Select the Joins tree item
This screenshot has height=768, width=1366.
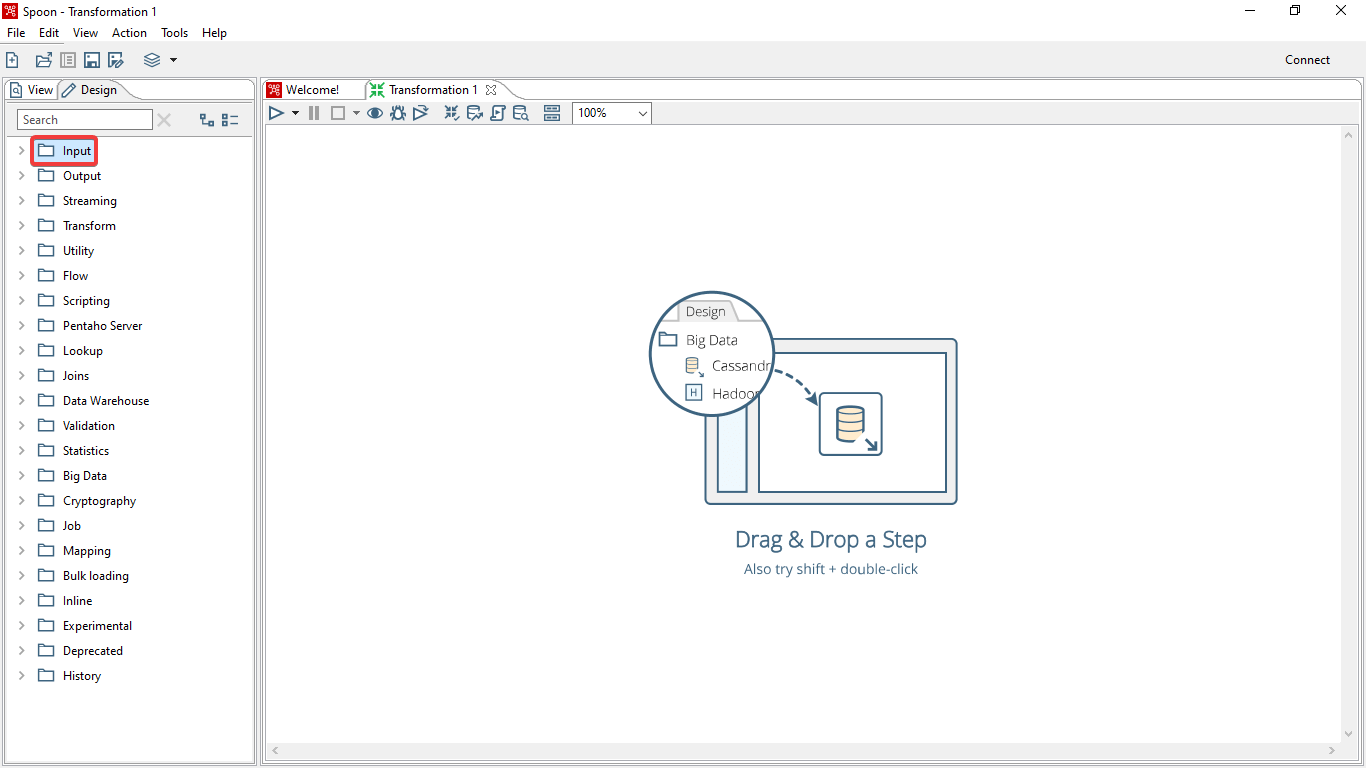pos(63,376)
